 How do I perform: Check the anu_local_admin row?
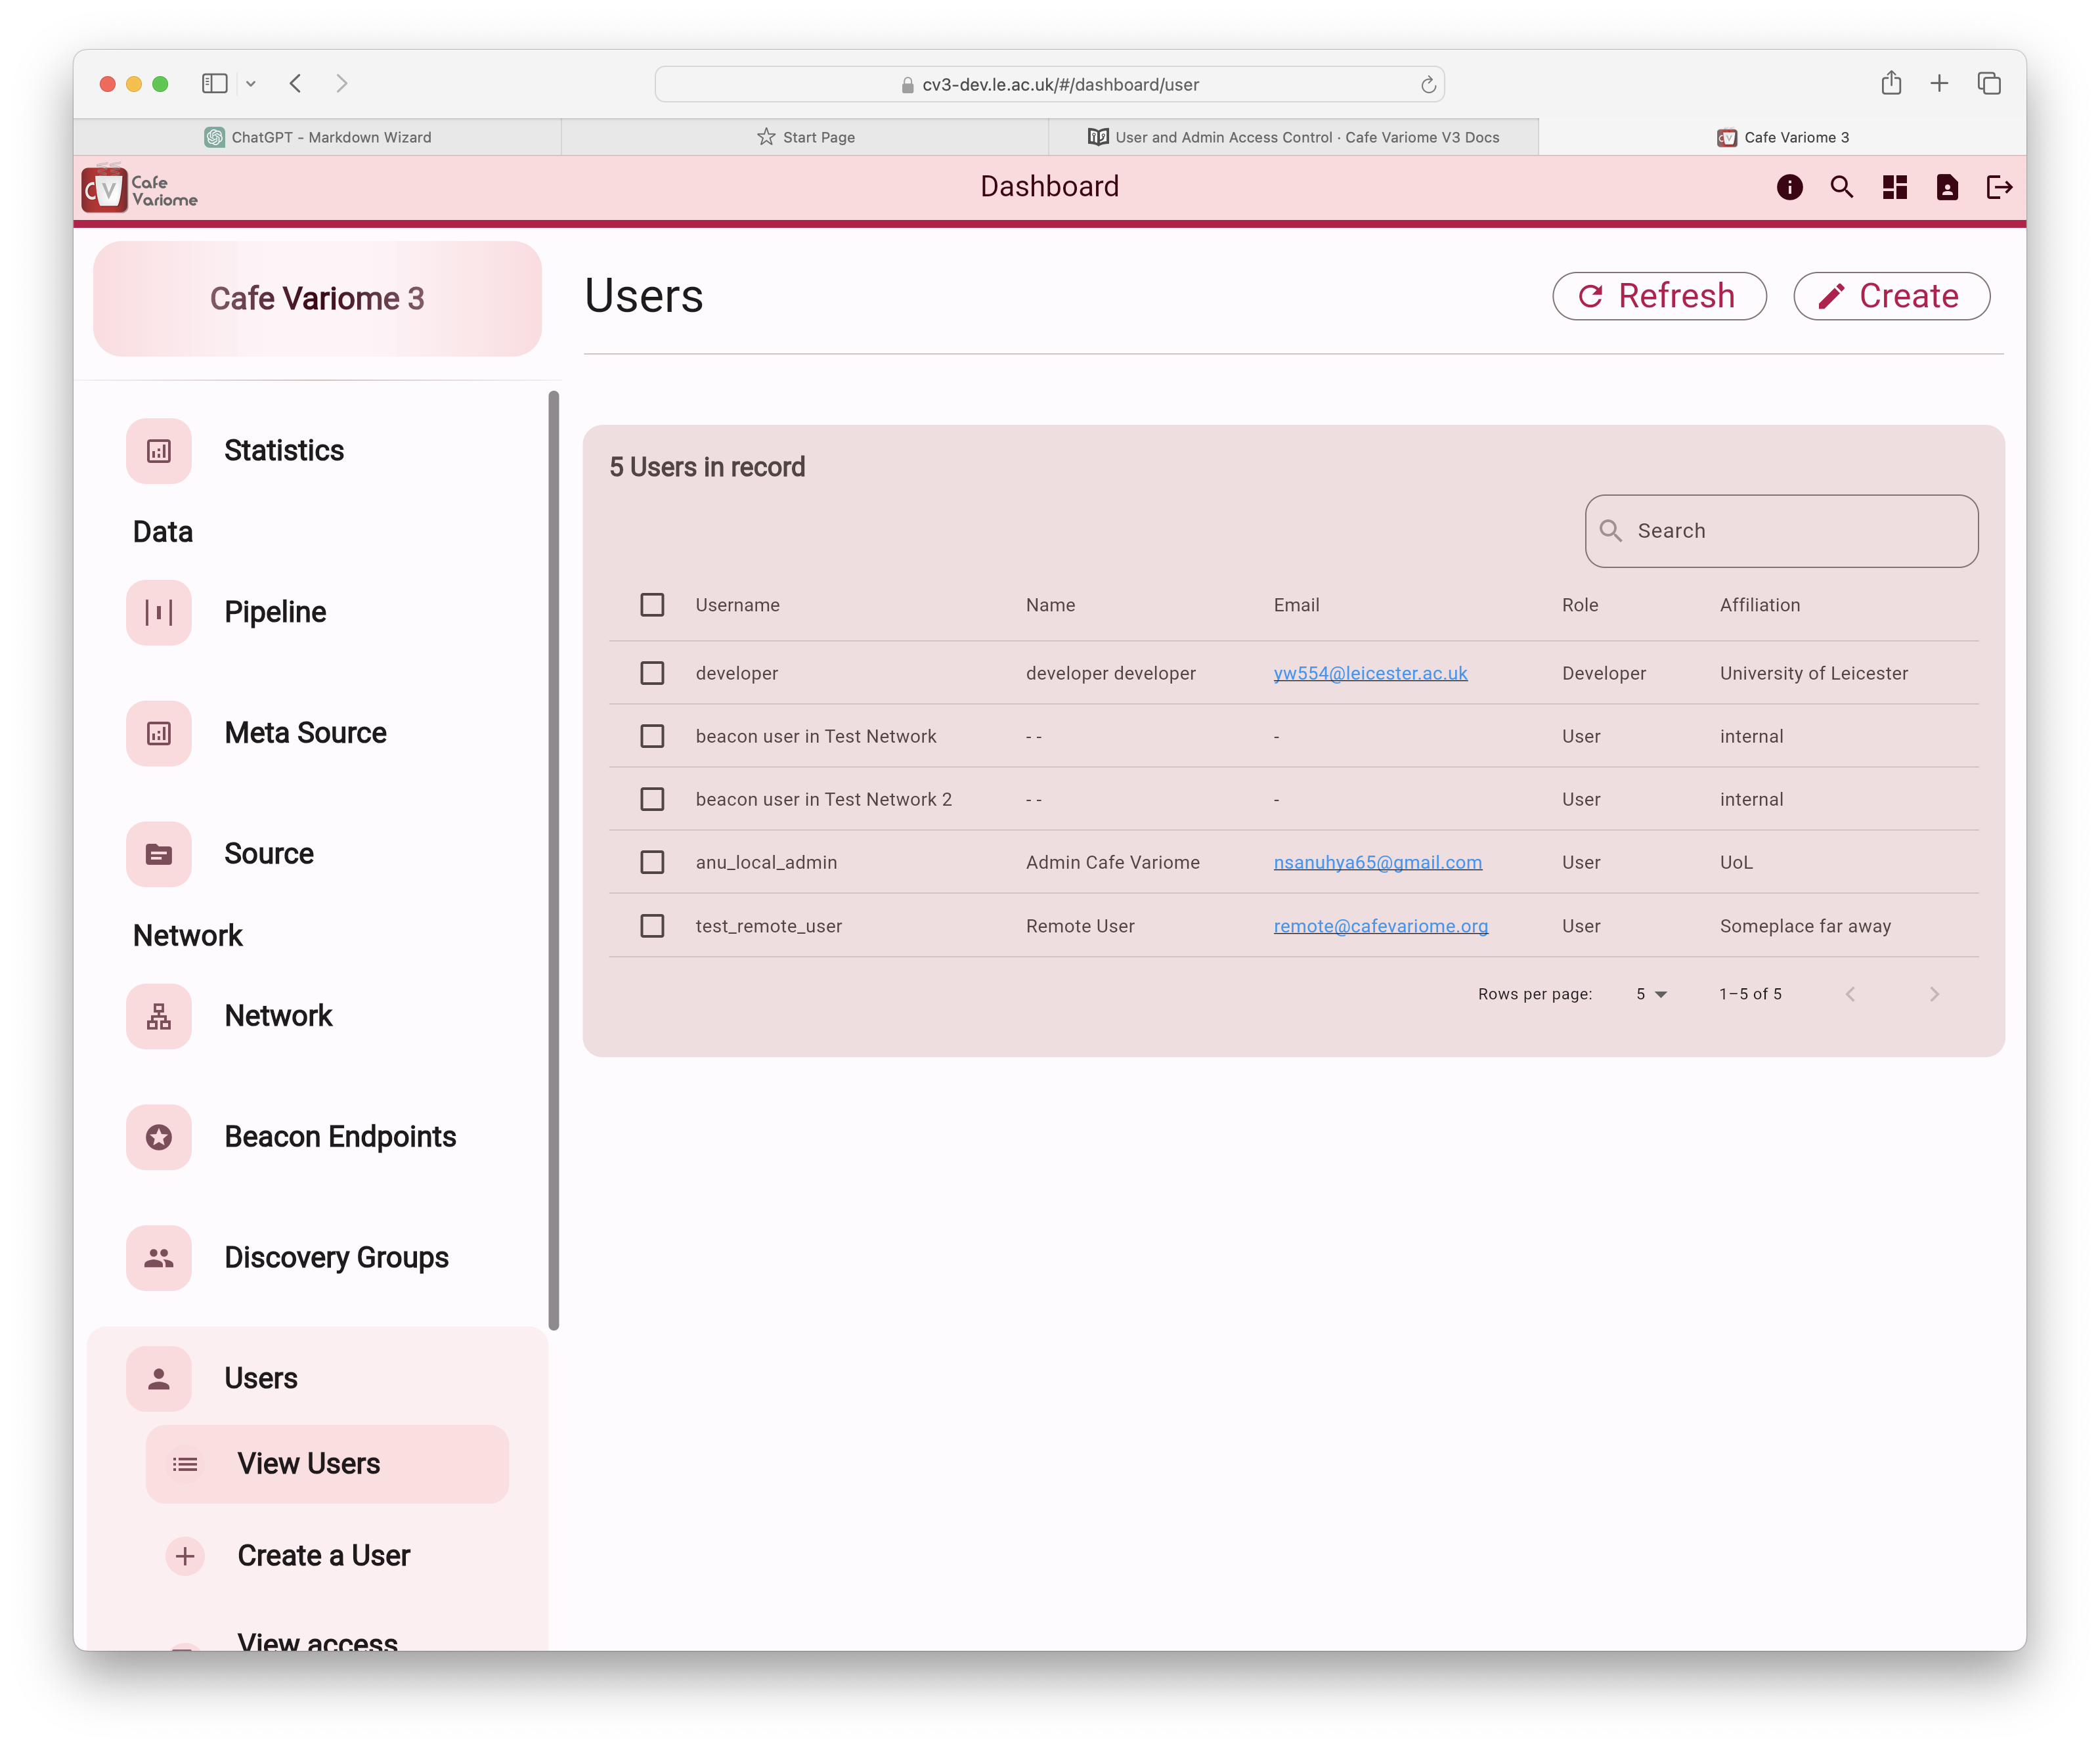coord(652,862)
